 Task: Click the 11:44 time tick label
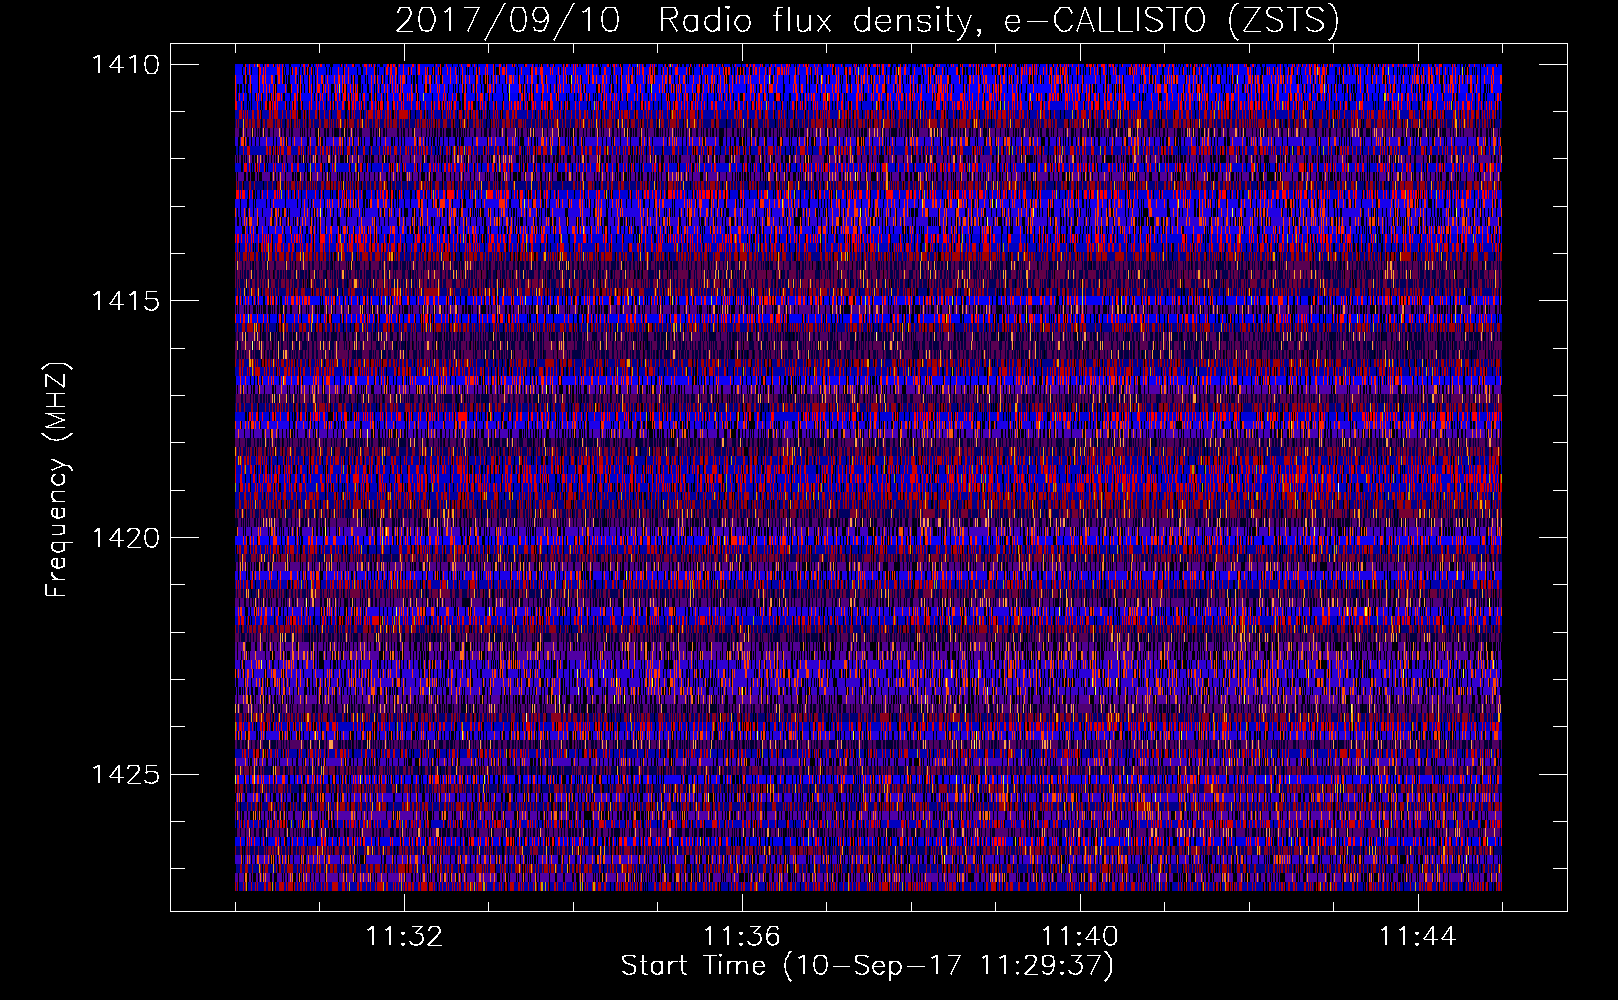pos(1418,937)
